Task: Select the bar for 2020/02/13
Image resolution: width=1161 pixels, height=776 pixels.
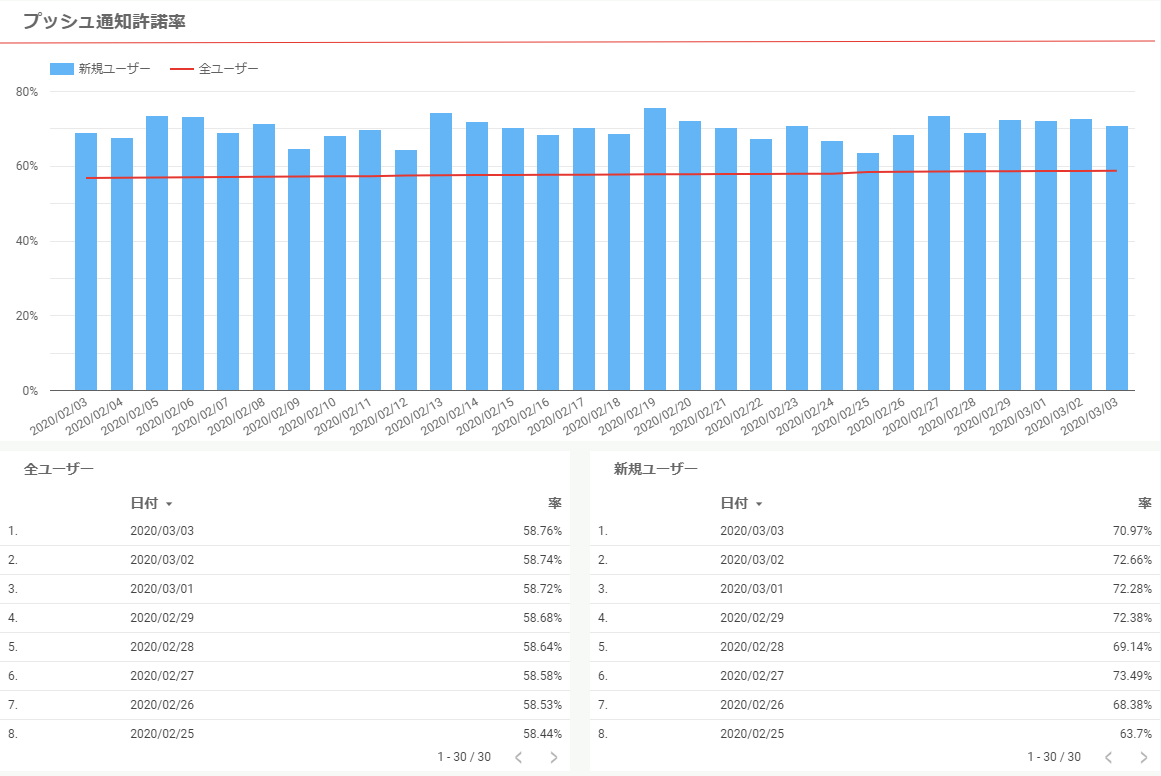Action: coord(441,252)
